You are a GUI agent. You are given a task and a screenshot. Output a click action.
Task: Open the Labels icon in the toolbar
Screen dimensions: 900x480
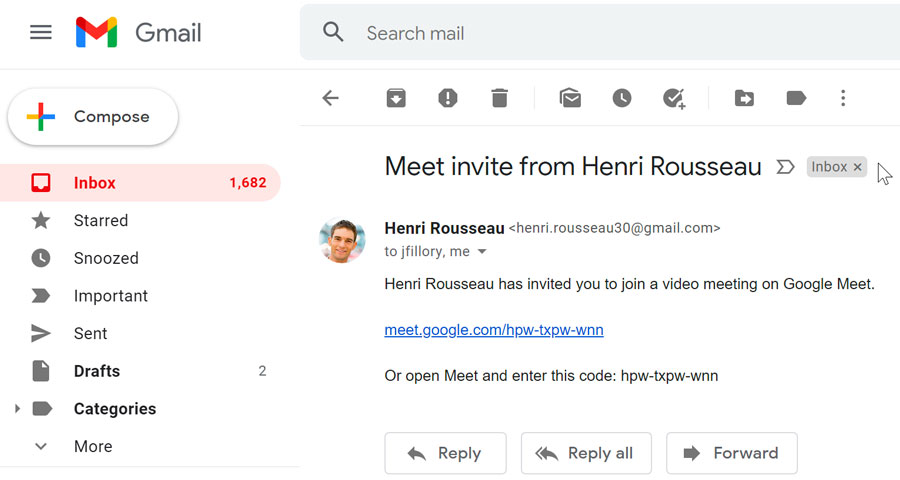pyautogui.click(x=796, y=98)
